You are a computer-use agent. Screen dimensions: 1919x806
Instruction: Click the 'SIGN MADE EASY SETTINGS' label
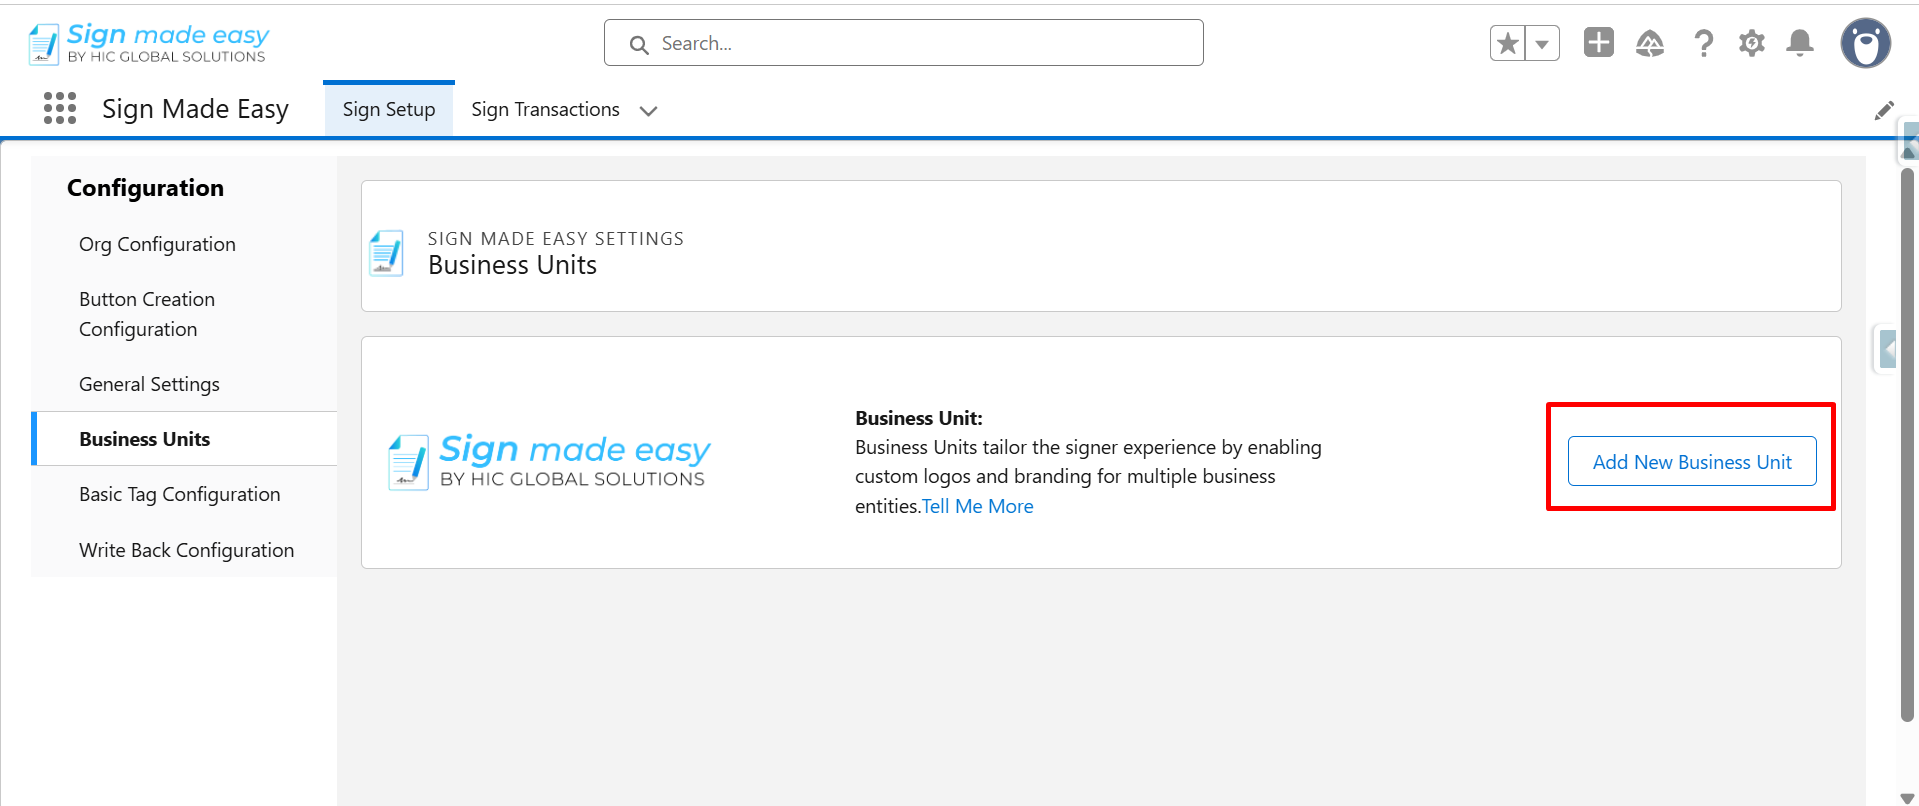tap(556, 239)
